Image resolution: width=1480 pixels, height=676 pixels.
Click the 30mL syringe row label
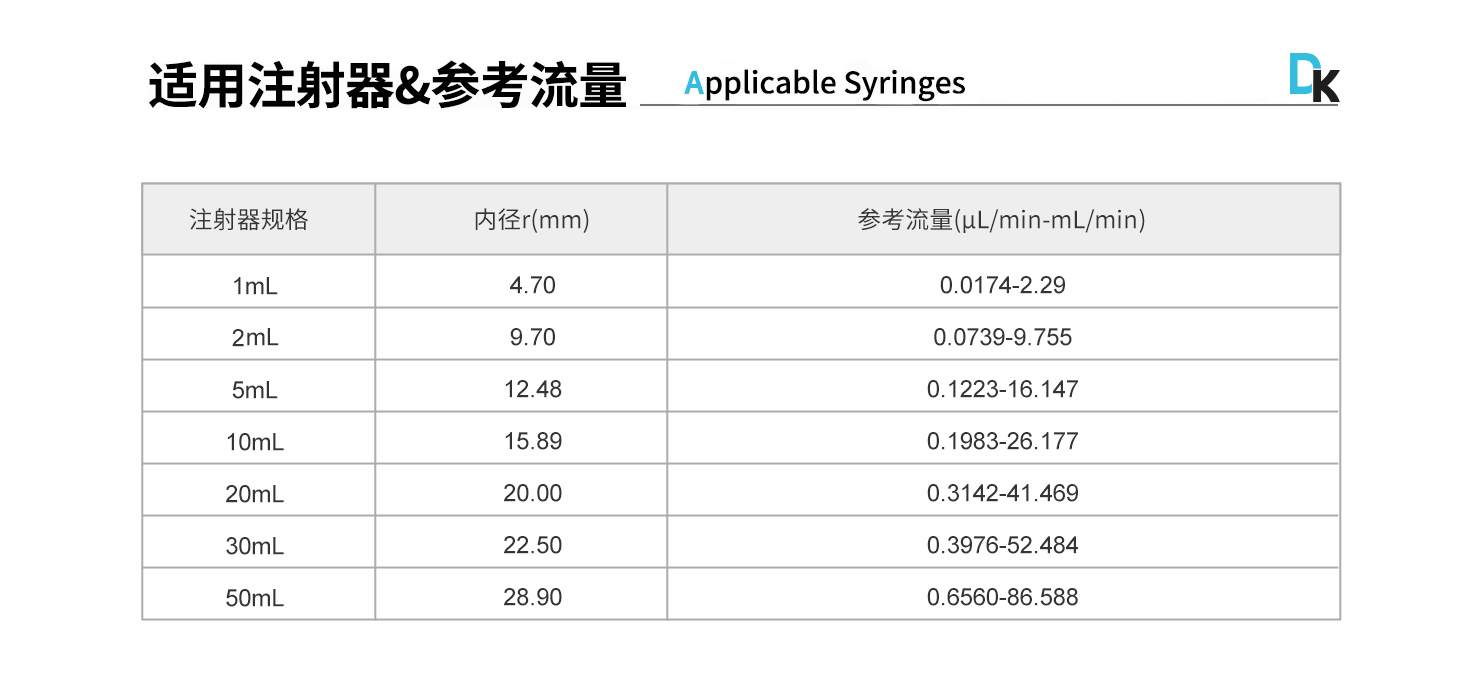(x=255, y=546)
